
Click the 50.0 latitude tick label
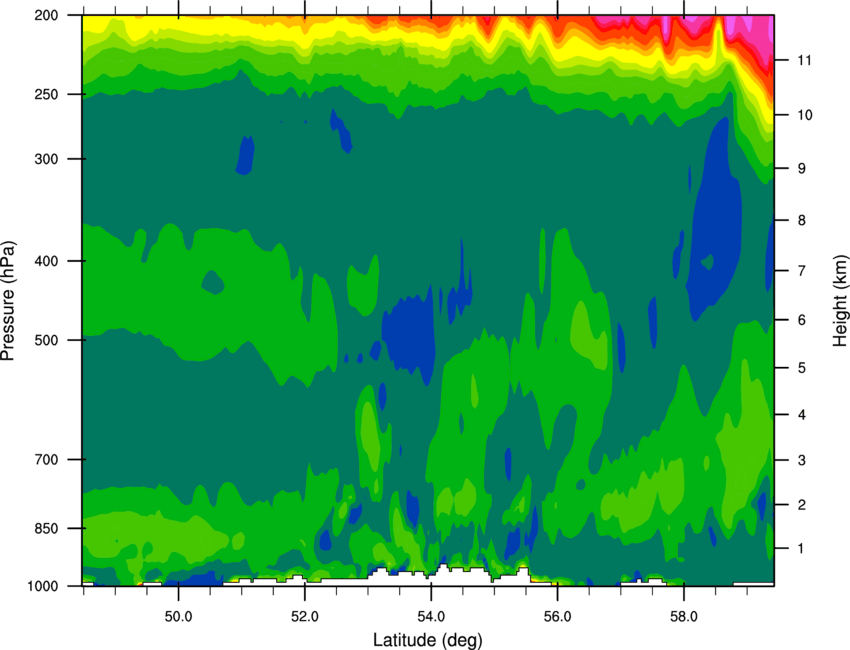(x=178, y=617)
